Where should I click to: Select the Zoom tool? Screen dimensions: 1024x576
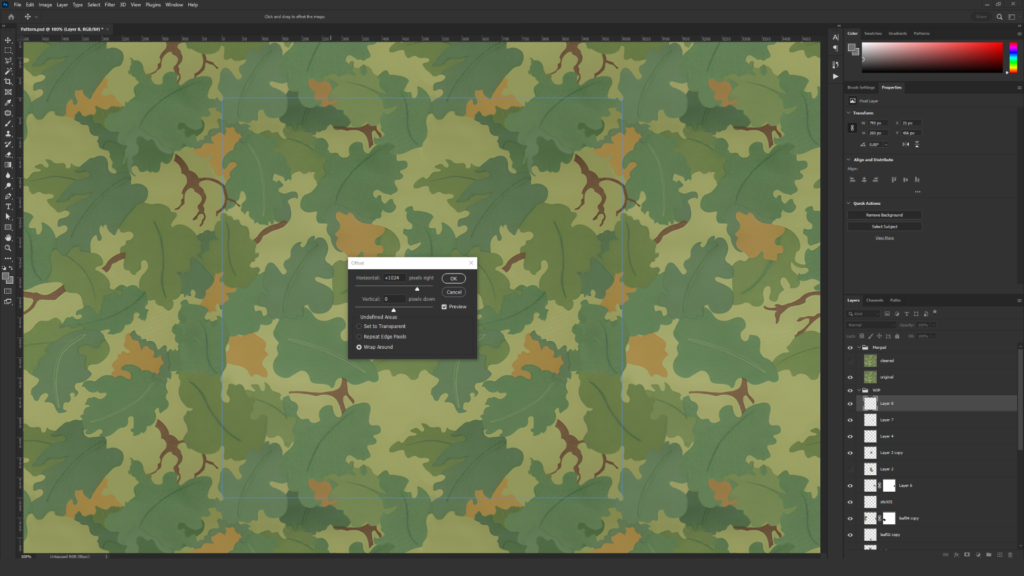tap(8, 248)
